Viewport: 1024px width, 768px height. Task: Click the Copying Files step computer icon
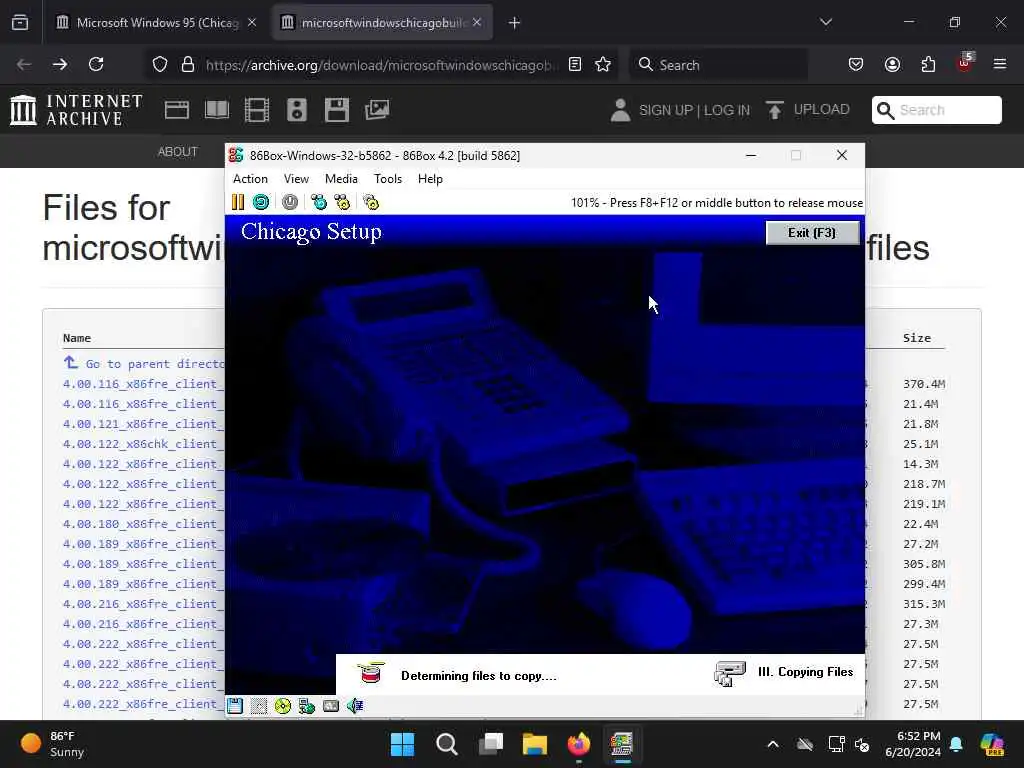pyautogui.click(x=729, y=674)
